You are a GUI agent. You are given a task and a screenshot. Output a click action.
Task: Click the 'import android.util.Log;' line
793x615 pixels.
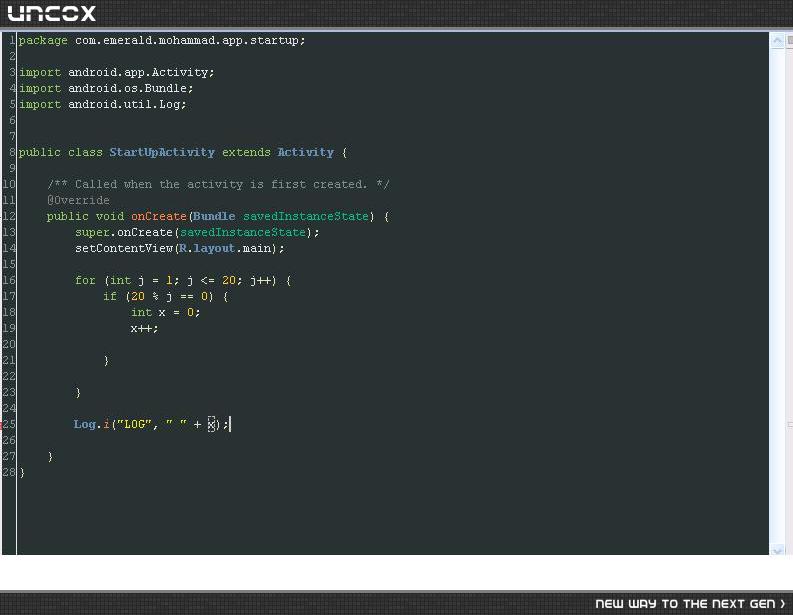(103, 105)
